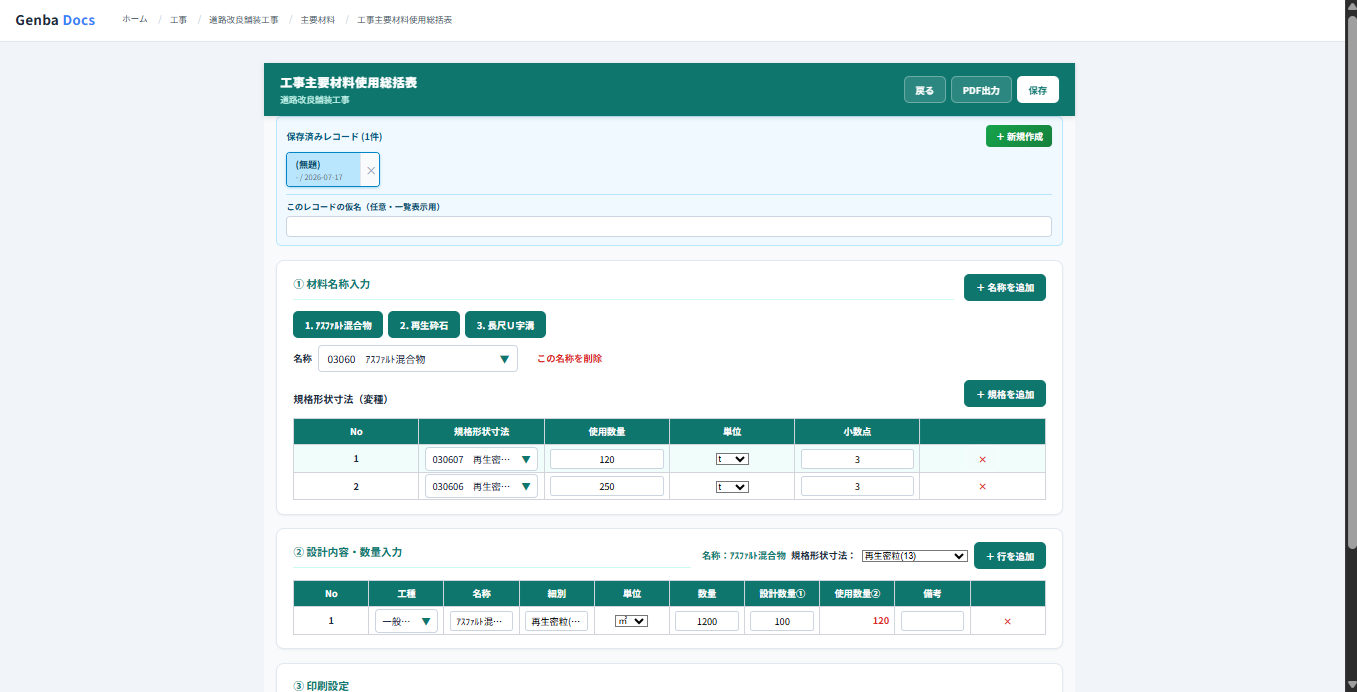The width and height of the screenshot is (1357, 692).
Task: Click the ＋ 新規作成 button
Action: tap(1019, 136)
